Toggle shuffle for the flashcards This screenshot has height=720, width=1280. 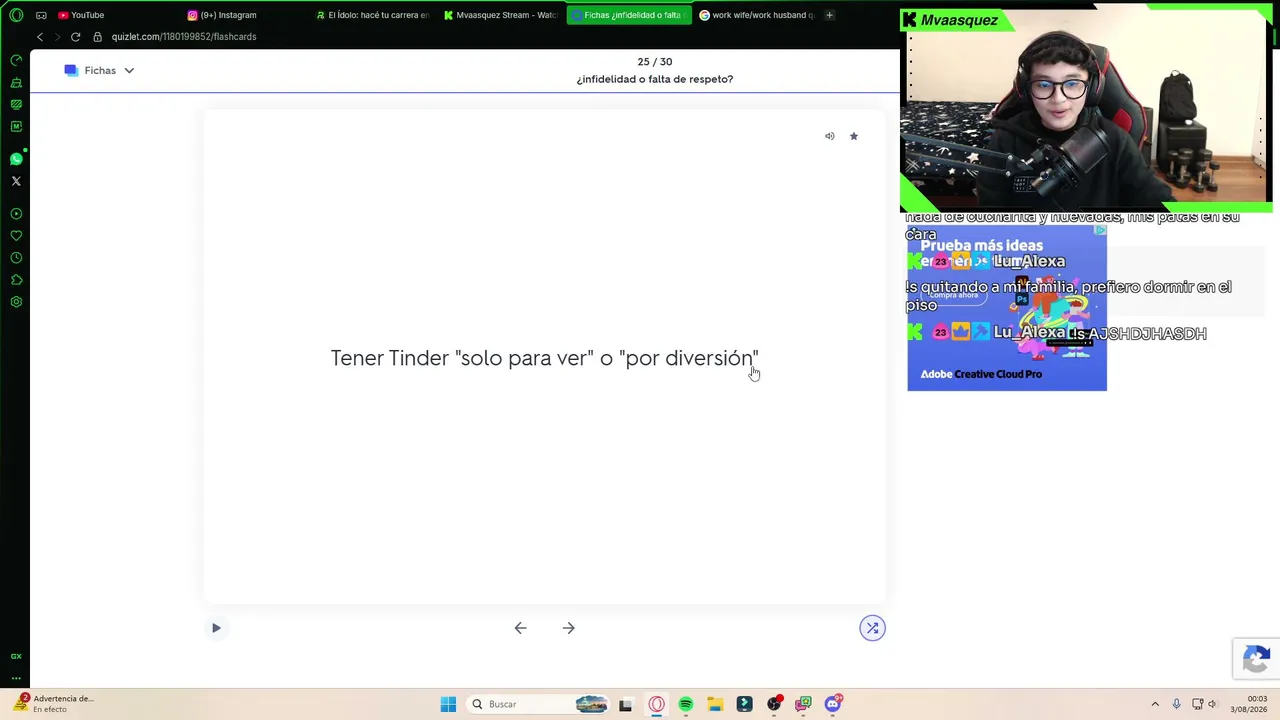(872, 628)
